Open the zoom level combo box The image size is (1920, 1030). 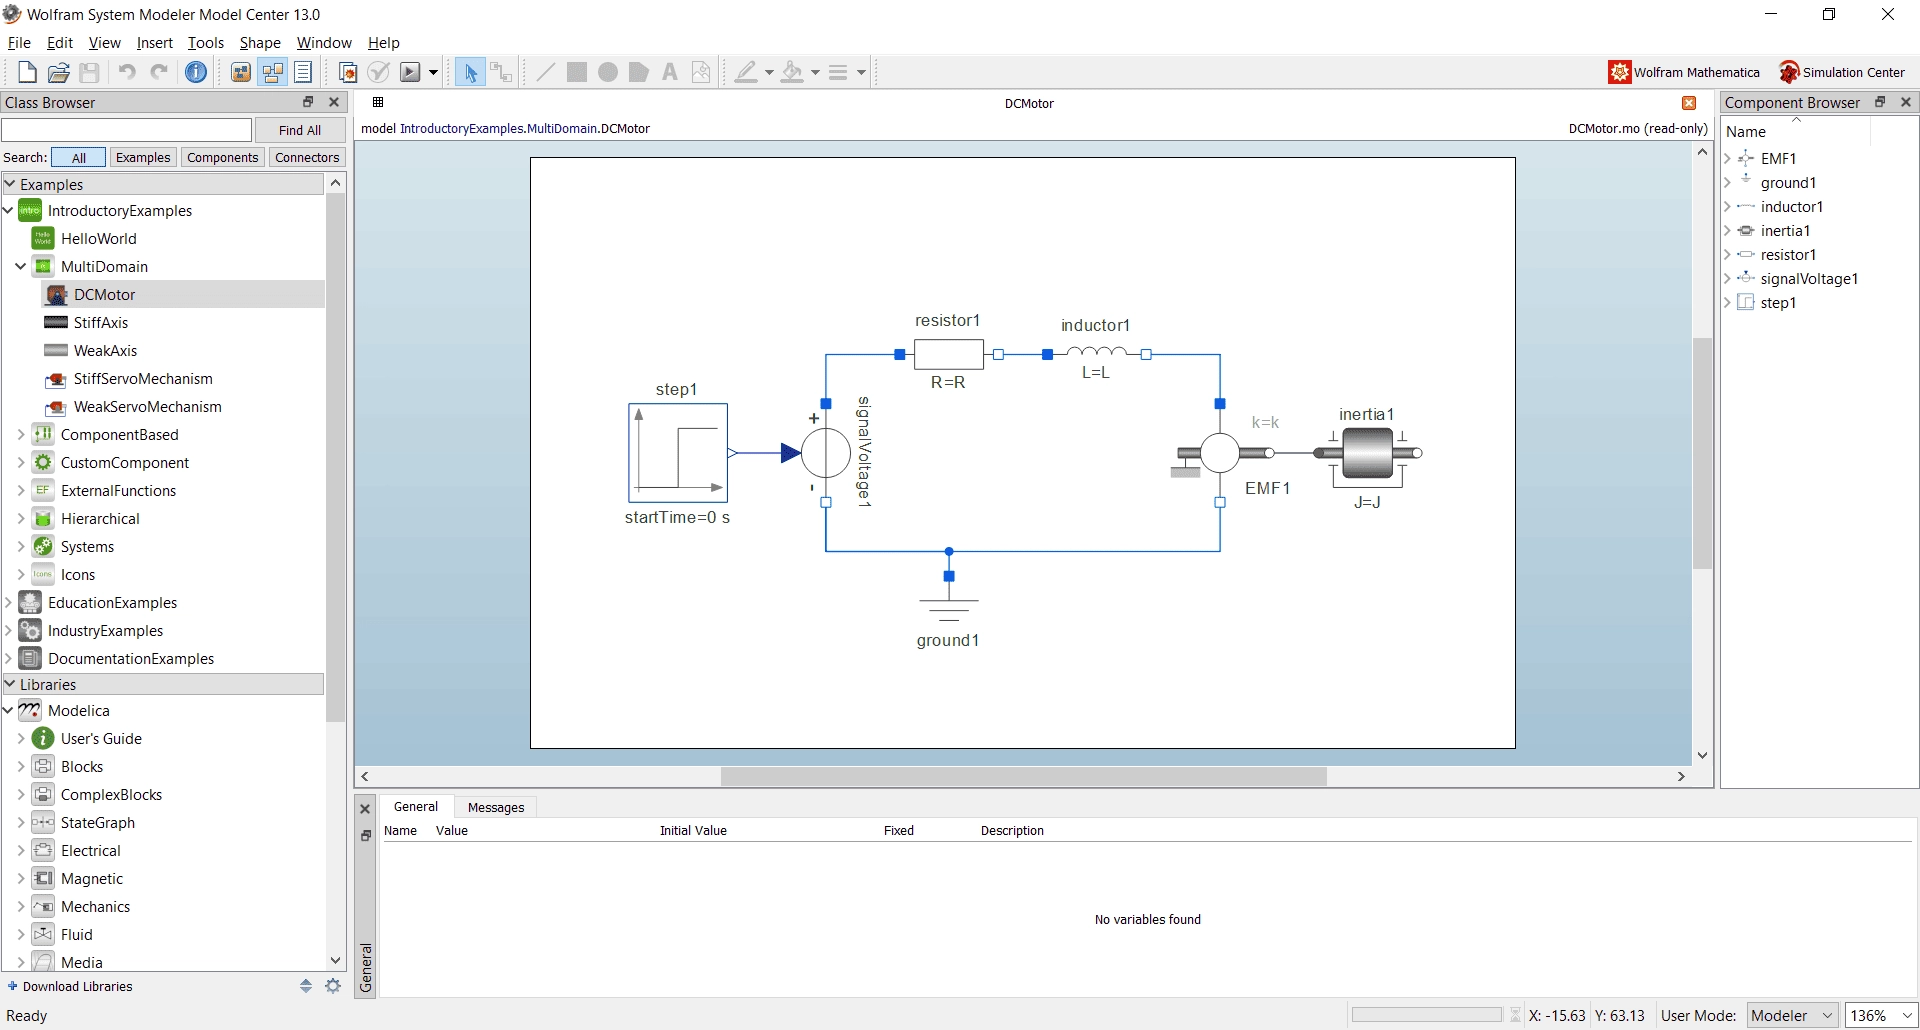[1880, 1015]
